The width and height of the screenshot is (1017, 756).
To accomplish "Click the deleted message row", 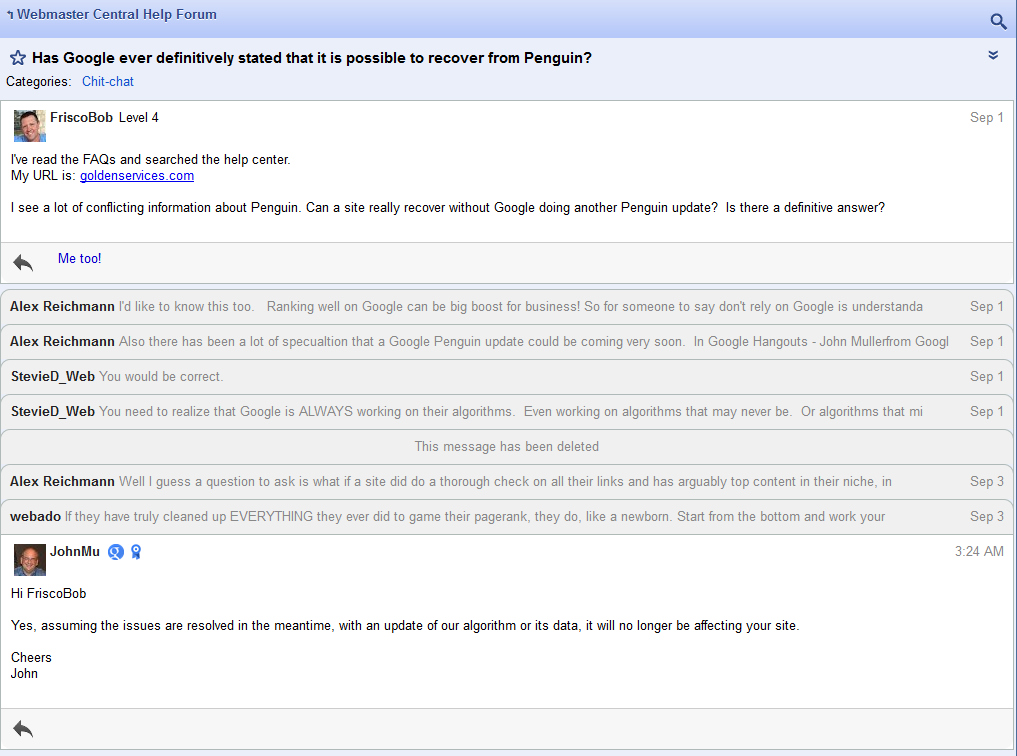I will 507,447.
